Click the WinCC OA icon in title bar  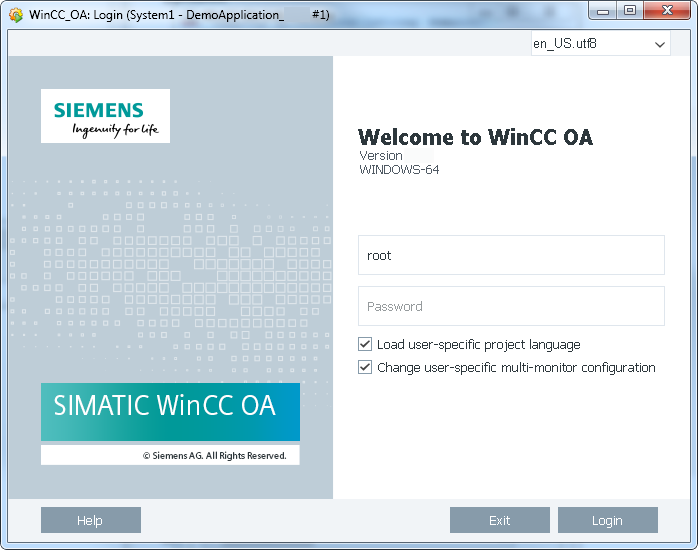tap(15, 16)
